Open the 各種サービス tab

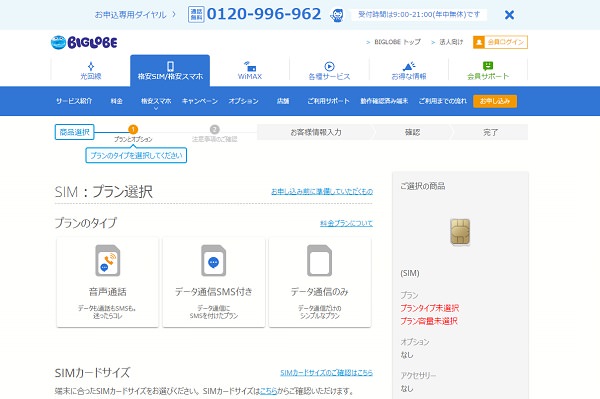coord(329,70)
